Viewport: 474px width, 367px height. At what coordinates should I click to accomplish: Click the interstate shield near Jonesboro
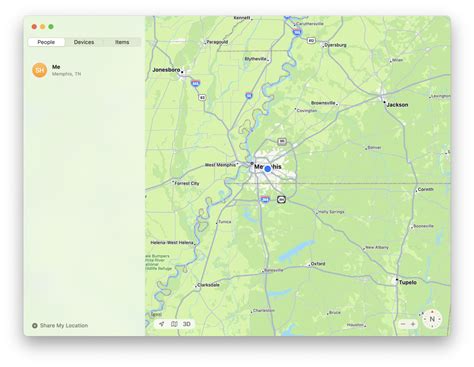(x=196, y=83)
